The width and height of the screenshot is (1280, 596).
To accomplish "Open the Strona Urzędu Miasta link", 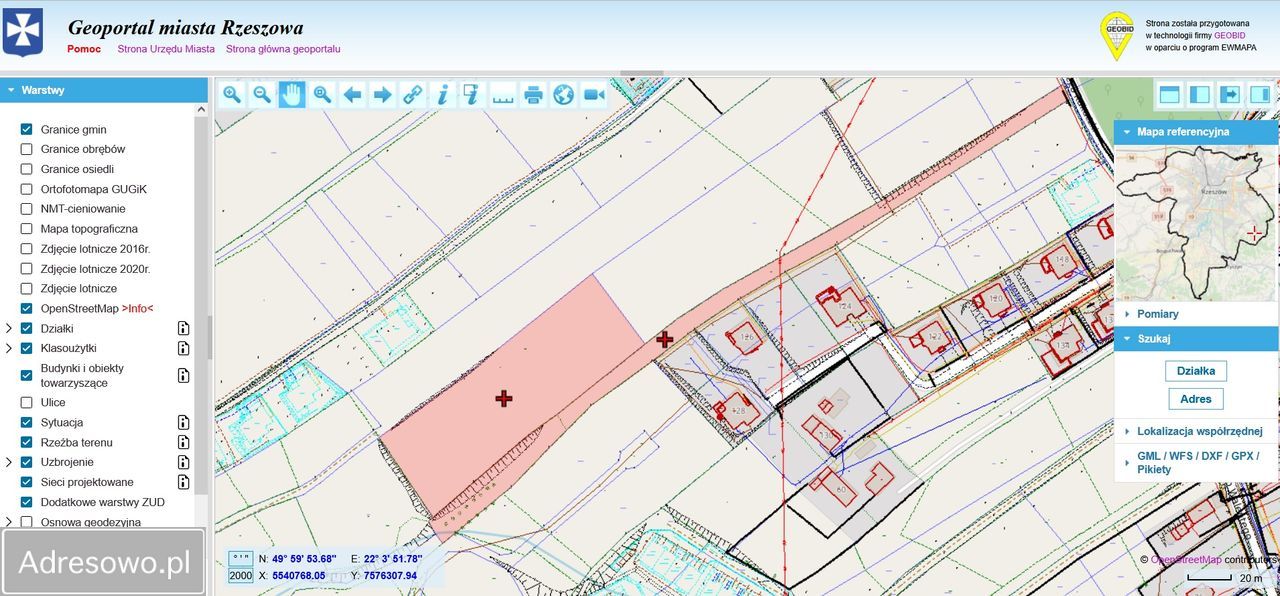I will coord(166,49).
